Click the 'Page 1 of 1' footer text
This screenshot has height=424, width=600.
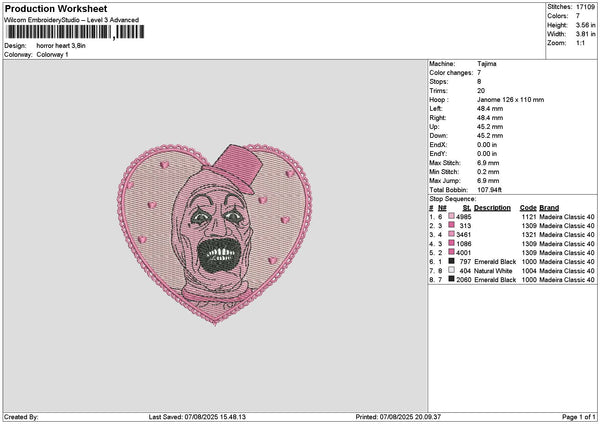579,417
